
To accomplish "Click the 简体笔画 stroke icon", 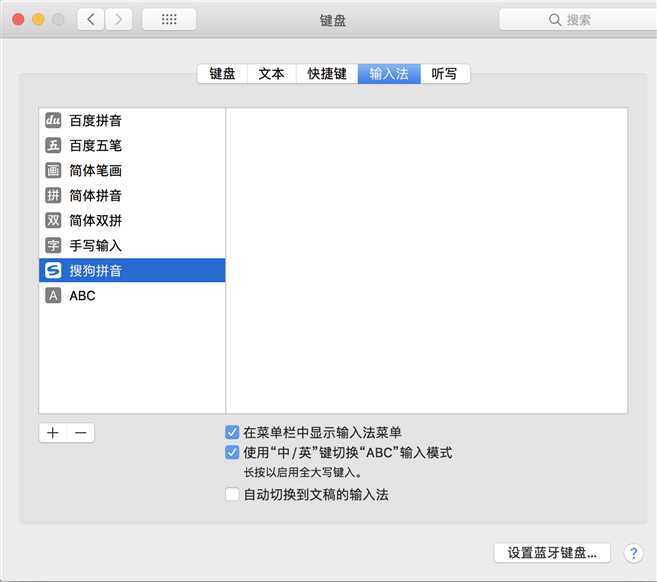I will (53, 171).
